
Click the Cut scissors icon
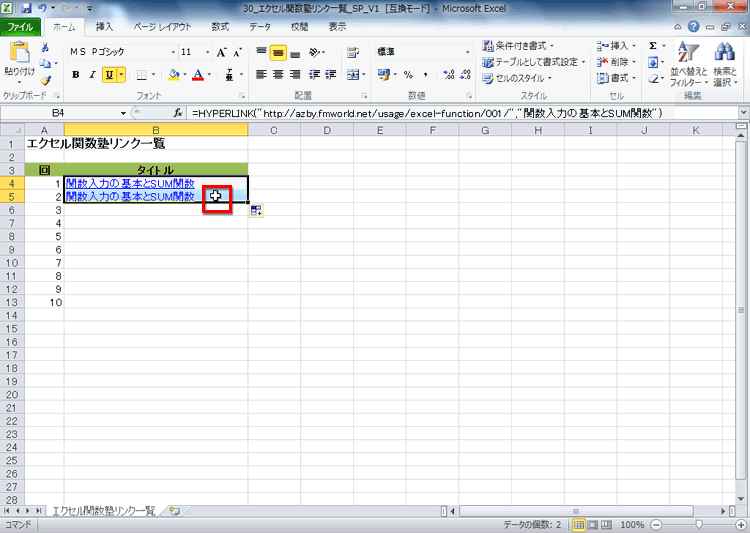[45, 47]
